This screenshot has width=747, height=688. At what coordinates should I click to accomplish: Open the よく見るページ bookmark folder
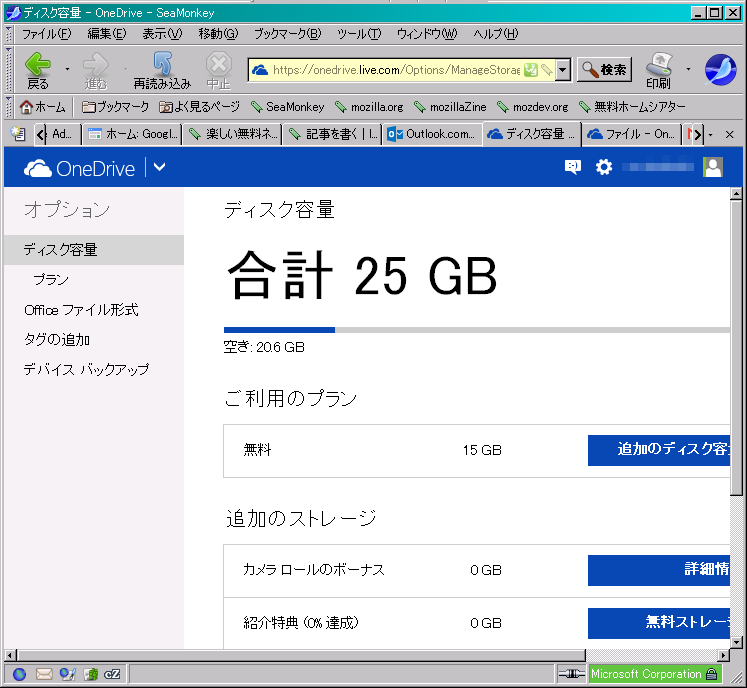199,107
